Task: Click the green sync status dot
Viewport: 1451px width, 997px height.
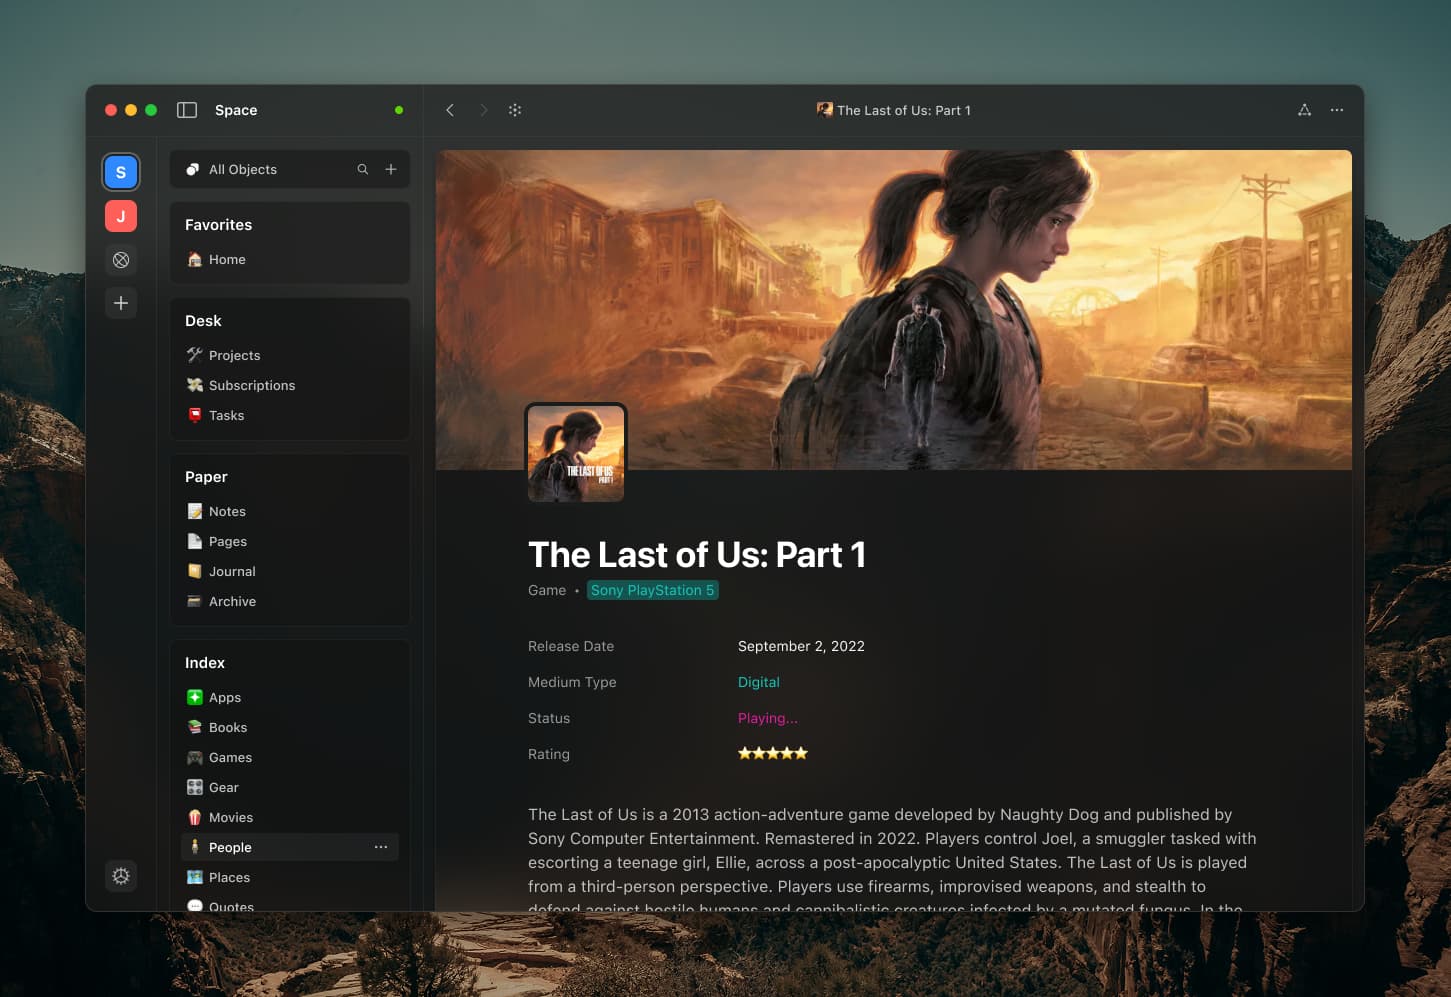Action: (x=399, y=110)
